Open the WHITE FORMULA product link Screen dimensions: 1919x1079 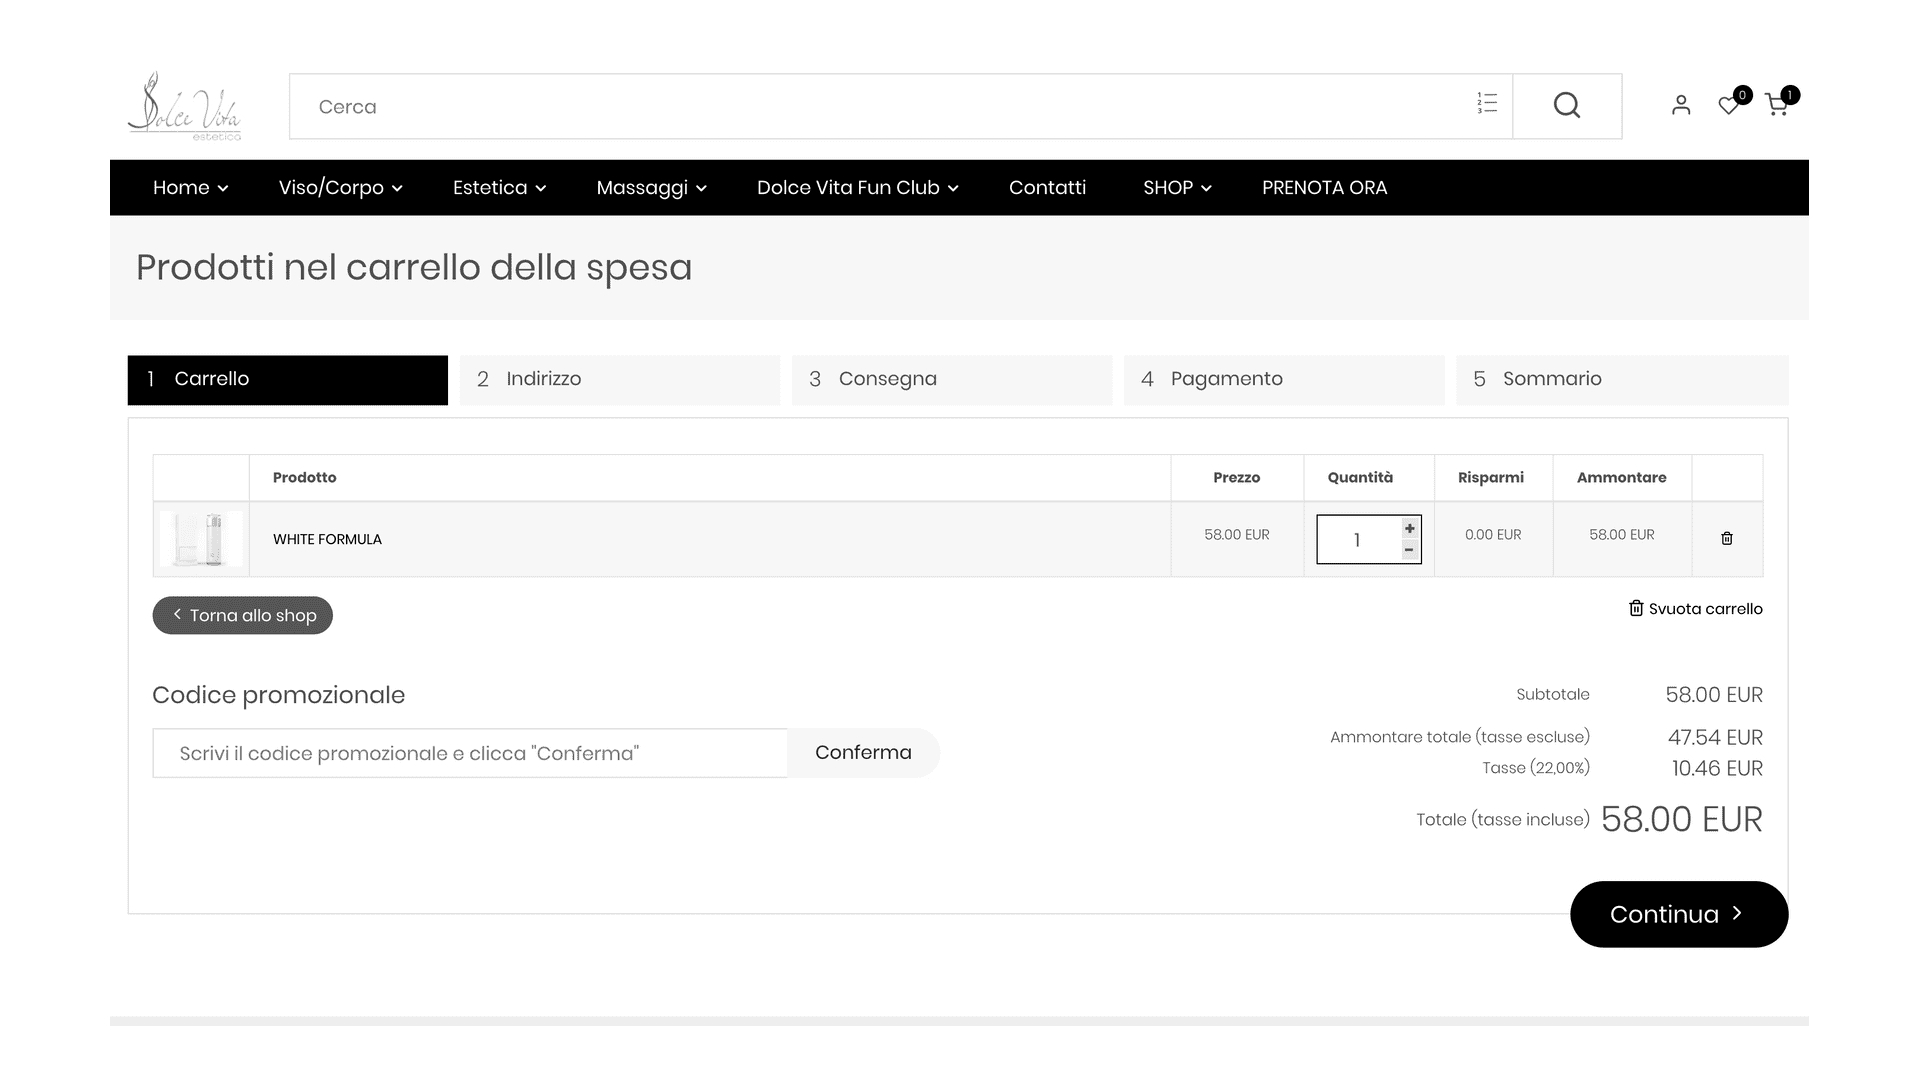(x=327, y=539)
